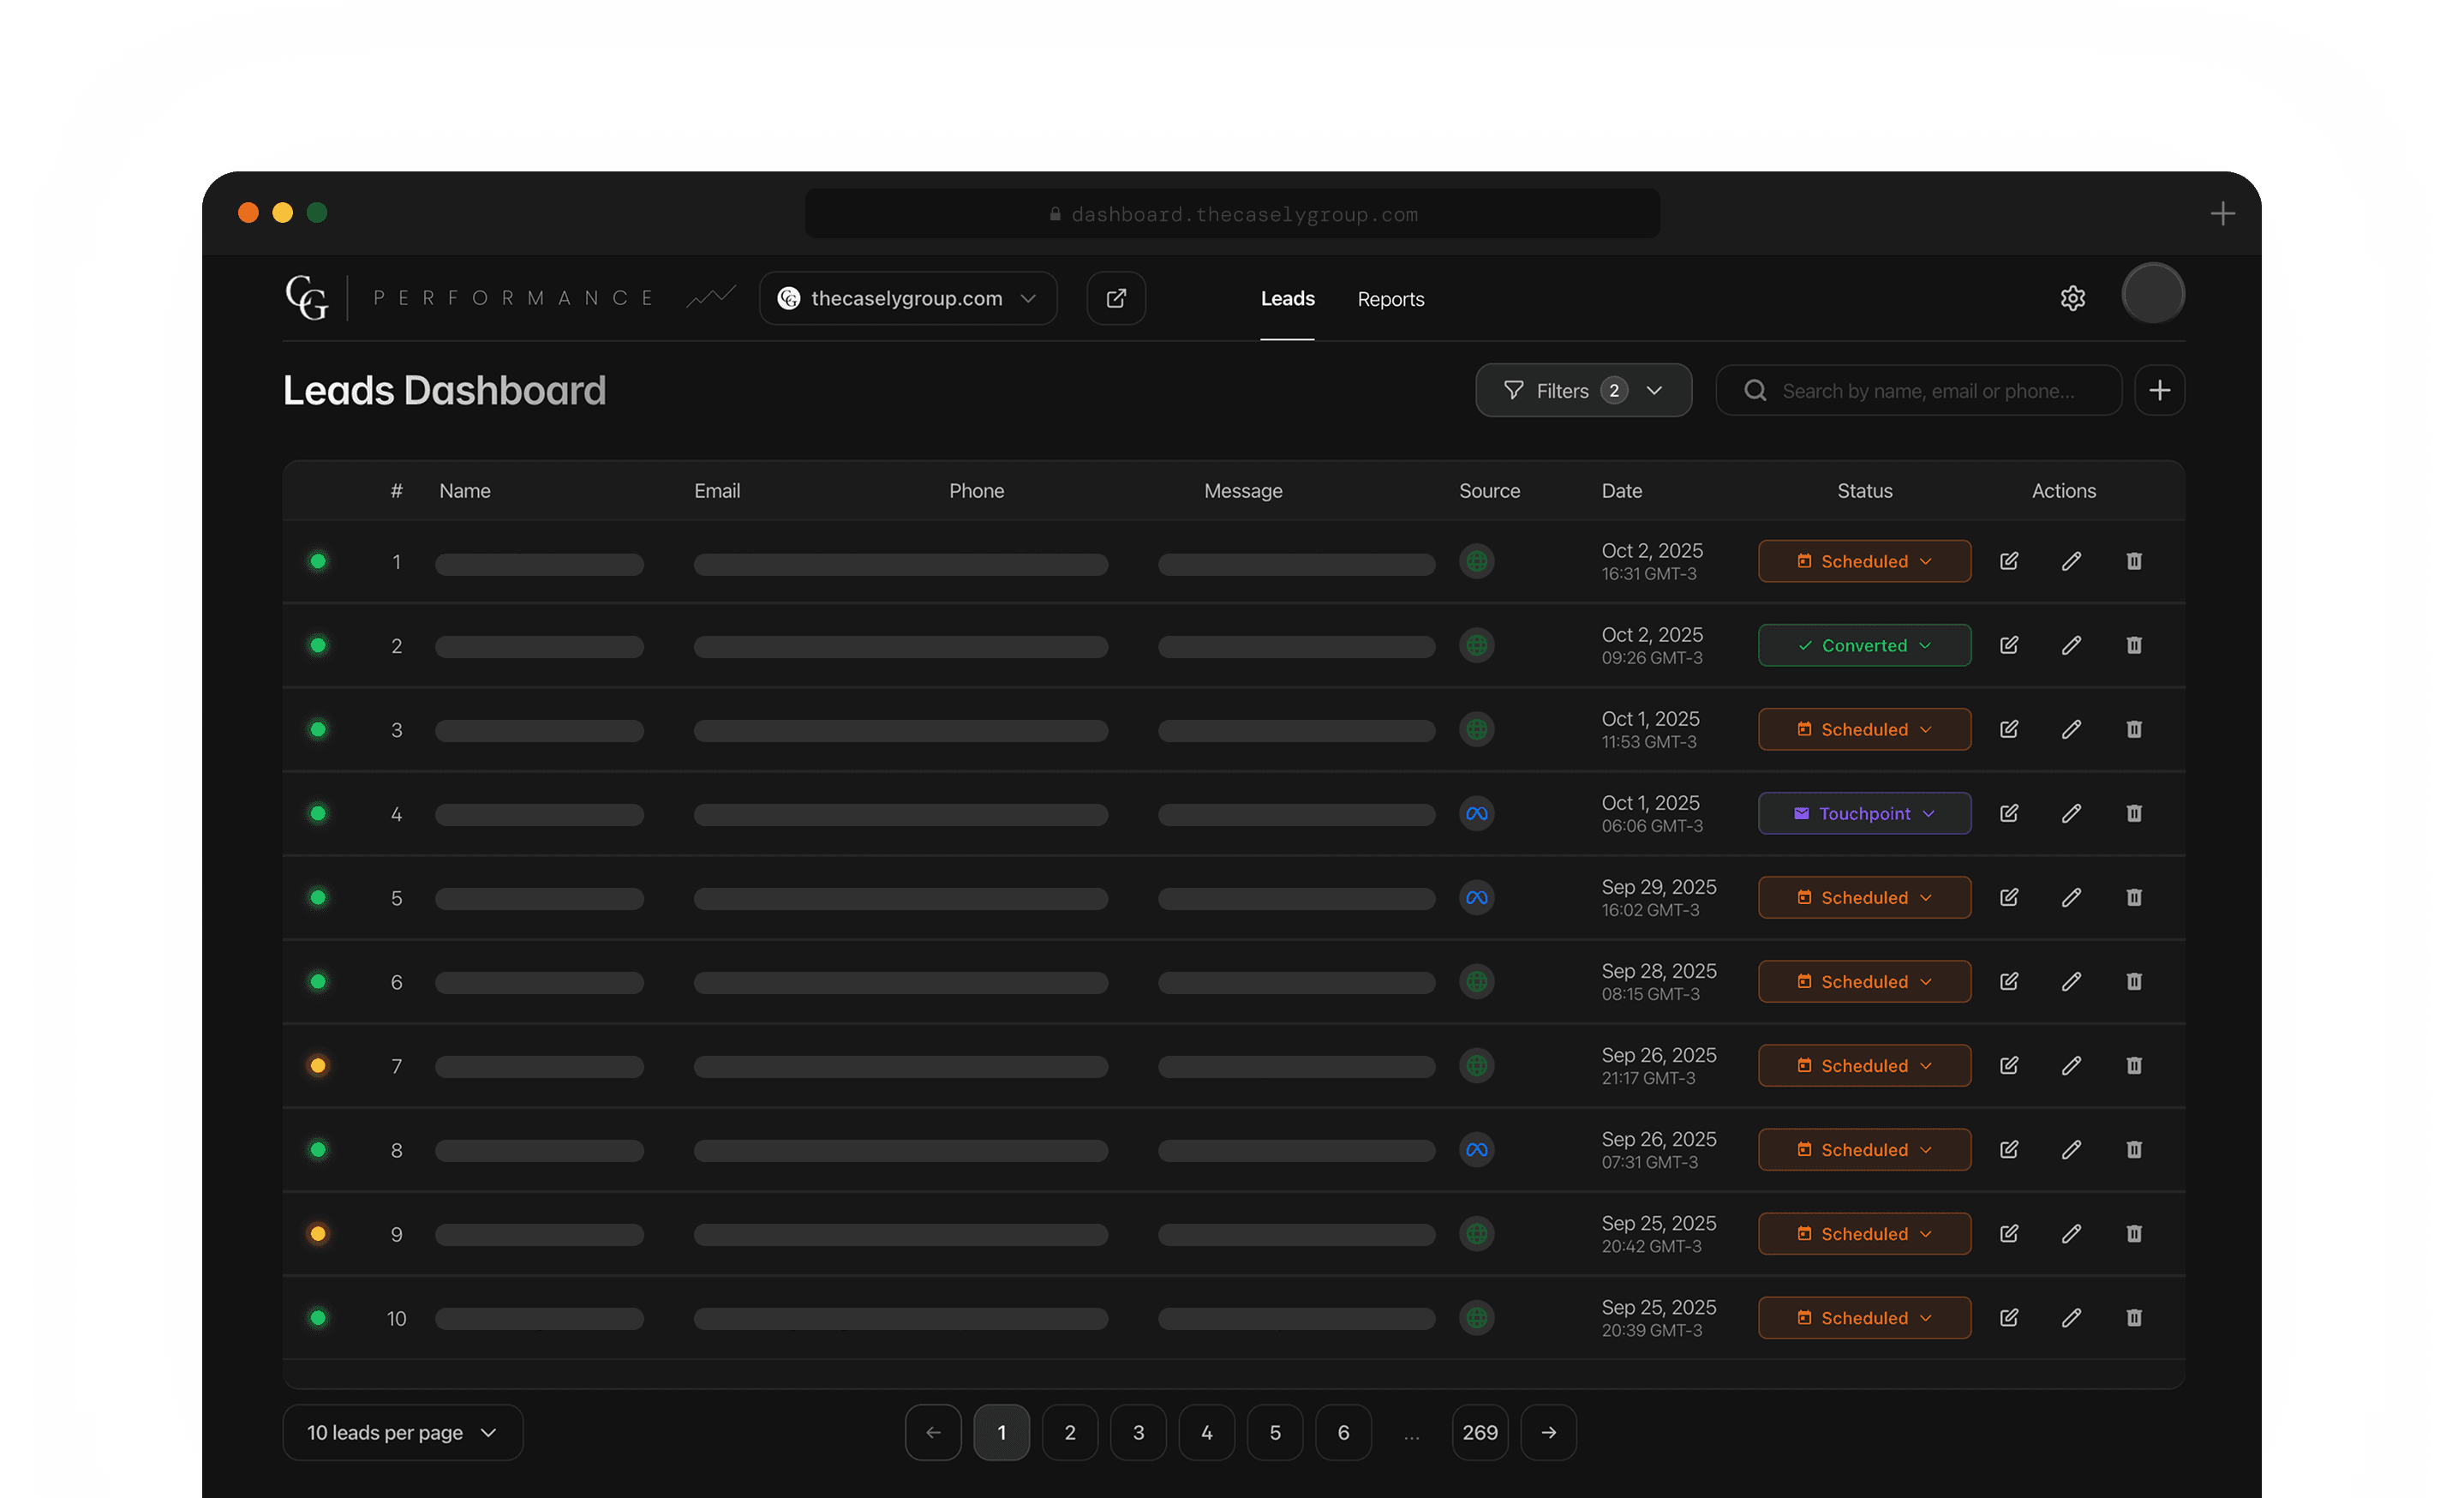Viewport: 2464px width, 1498px height.
Task: Click the search by name input field
Action: tap(1927, 391)
